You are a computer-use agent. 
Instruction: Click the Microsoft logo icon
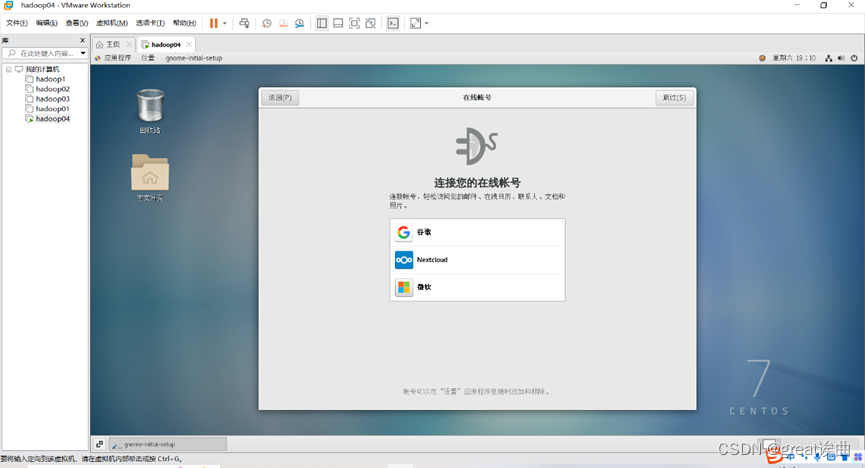(404, 288)
